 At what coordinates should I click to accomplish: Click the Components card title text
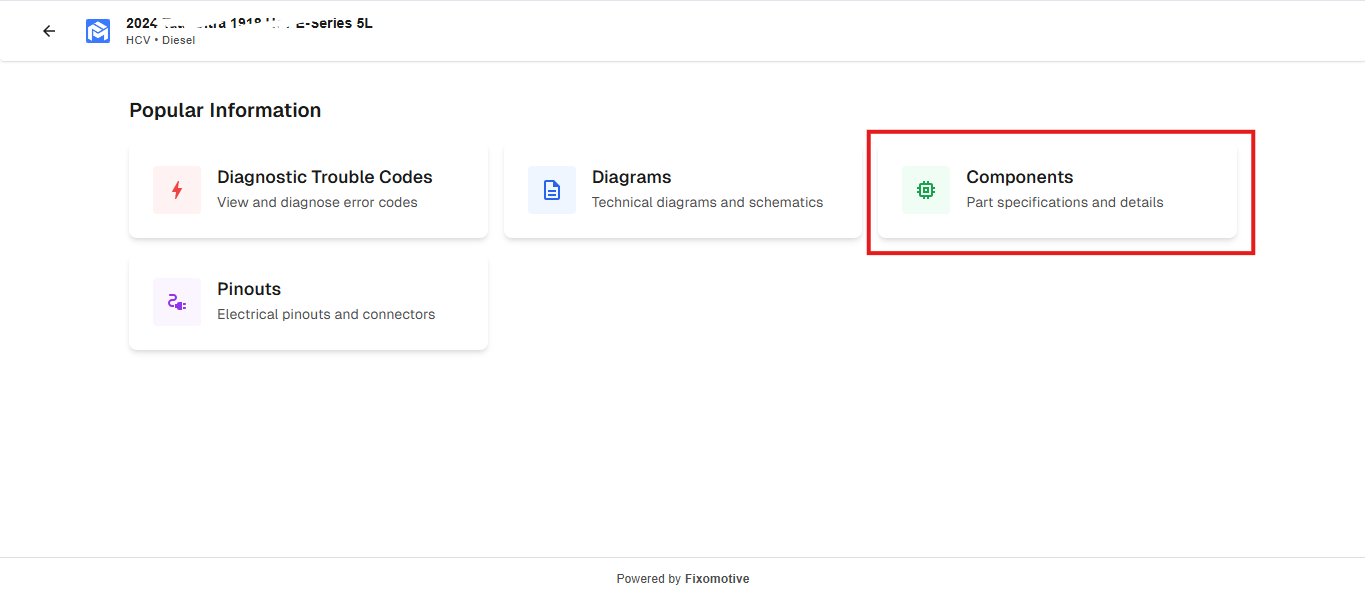tap(1019, 177)
